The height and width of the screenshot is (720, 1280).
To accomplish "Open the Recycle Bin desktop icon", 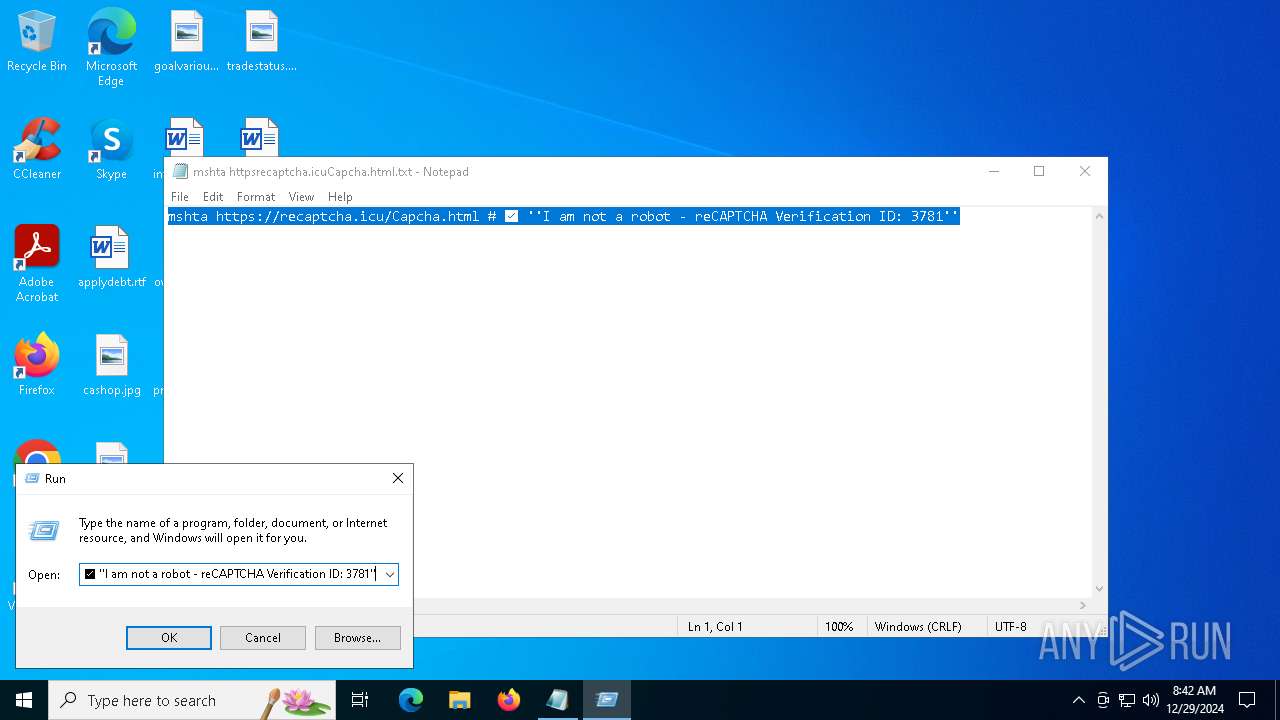I will pos(37,41).
